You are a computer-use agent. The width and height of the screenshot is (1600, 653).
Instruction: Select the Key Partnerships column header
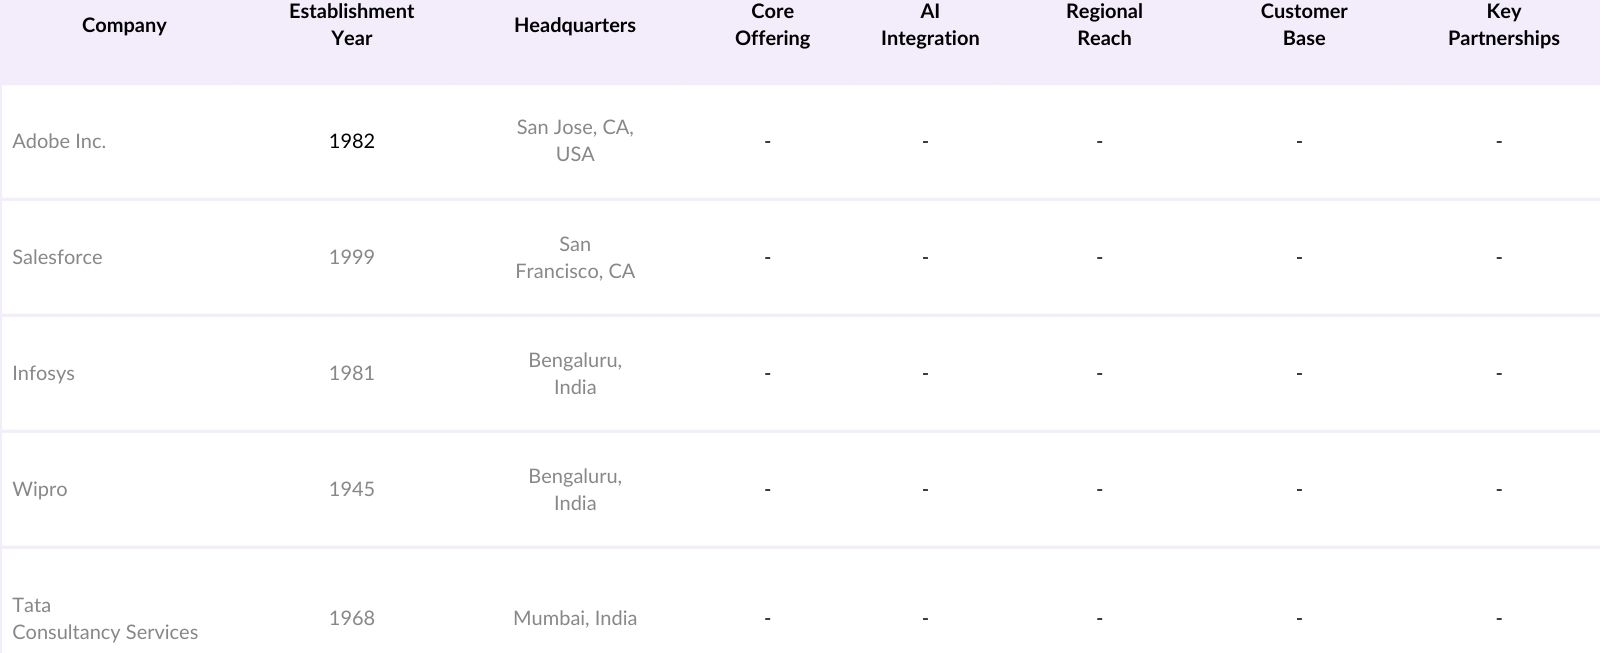(1503, 25)
